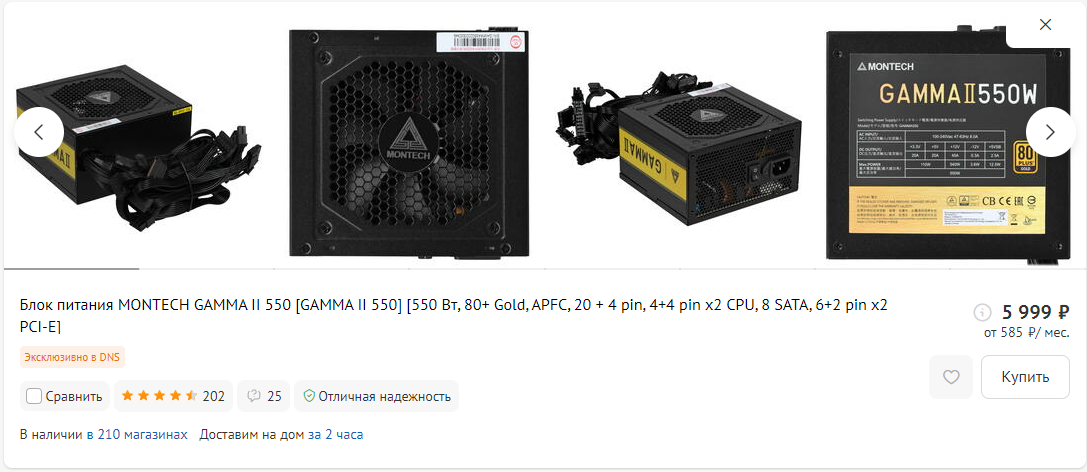Click the green reliability shield icon

tap(309, 396)
